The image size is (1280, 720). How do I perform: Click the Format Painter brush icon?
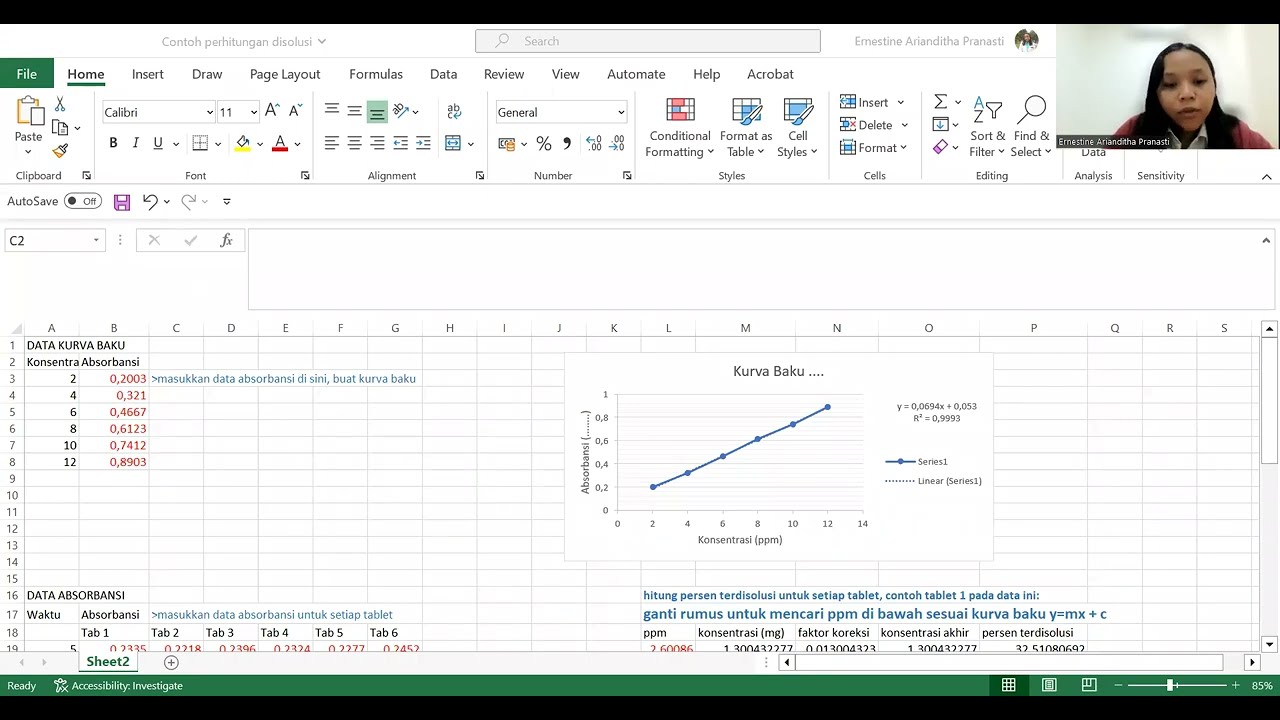(x=60, y=151)
